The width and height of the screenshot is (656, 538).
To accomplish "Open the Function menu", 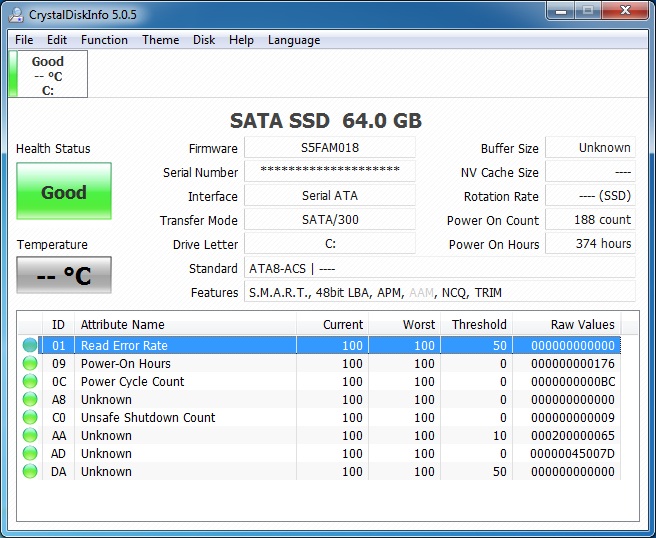I will (104, 40).
